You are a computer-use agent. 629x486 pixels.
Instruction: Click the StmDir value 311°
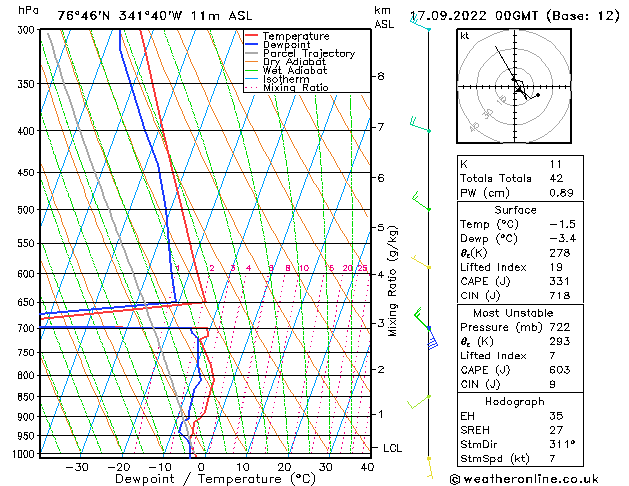tap(562, 444)
